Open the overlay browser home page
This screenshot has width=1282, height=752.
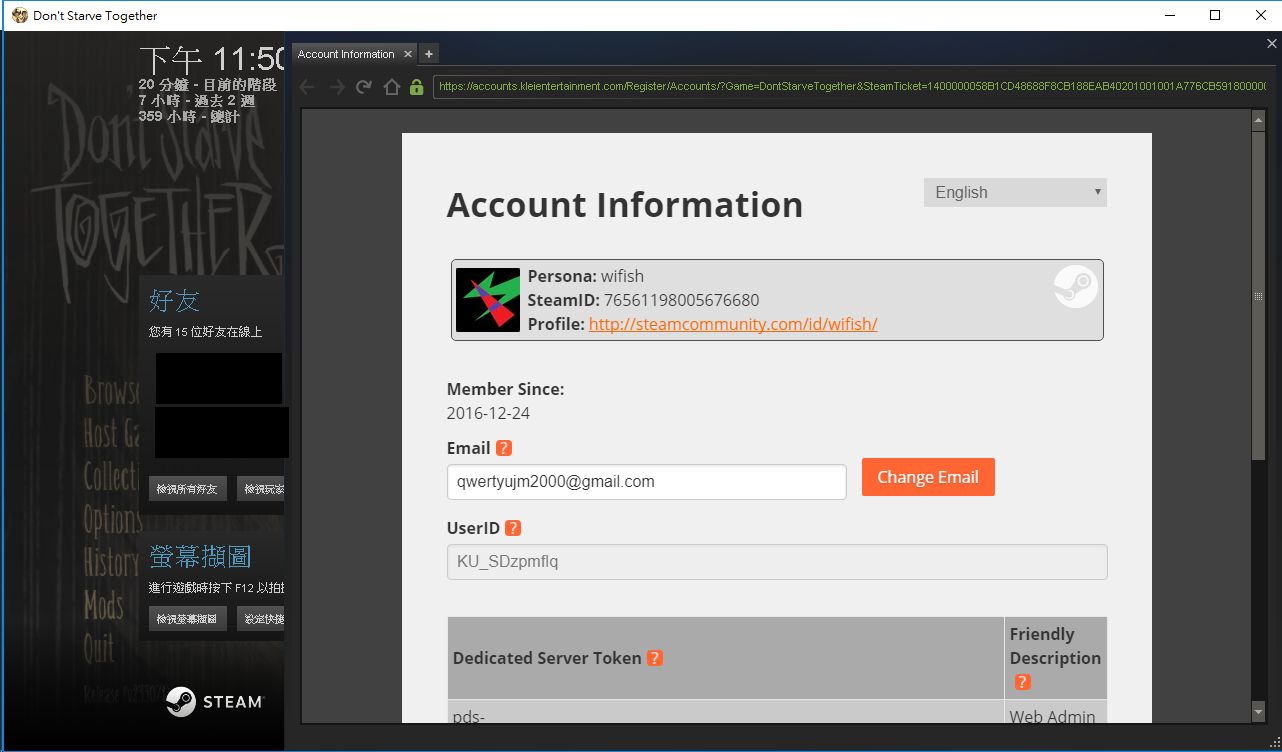tap(392, 87)
